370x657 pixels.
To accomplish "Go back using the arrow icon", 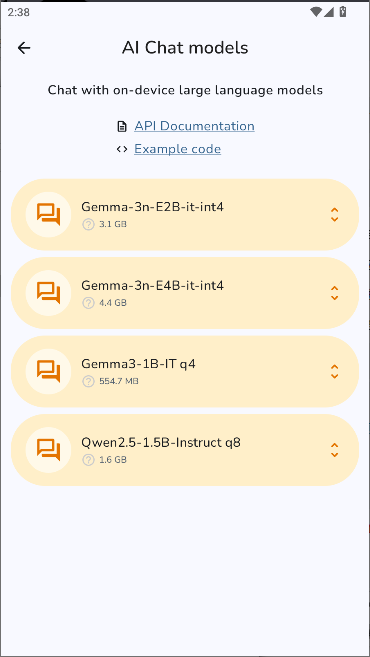I will click(x=24, y=48).
